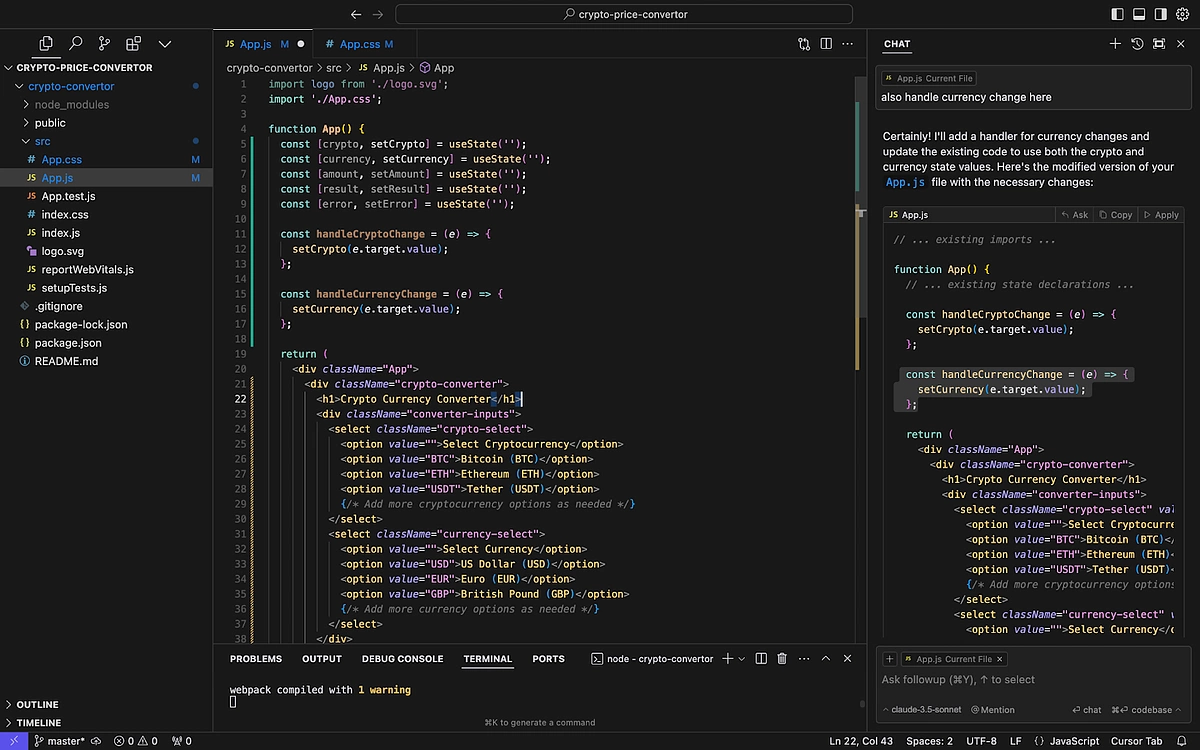
Task: Expand the public folder
Action: pyautogui.click(x=50, y=123)
